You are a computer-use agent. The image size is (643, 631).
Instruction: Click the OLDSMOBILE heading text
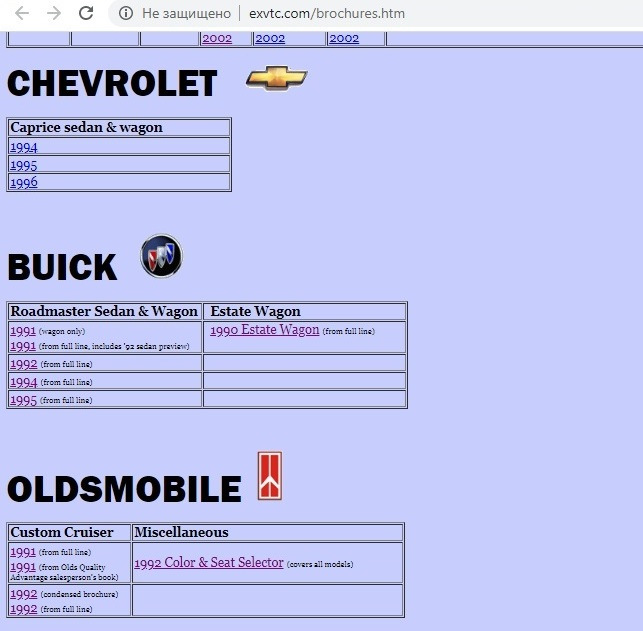pos(124,488)
